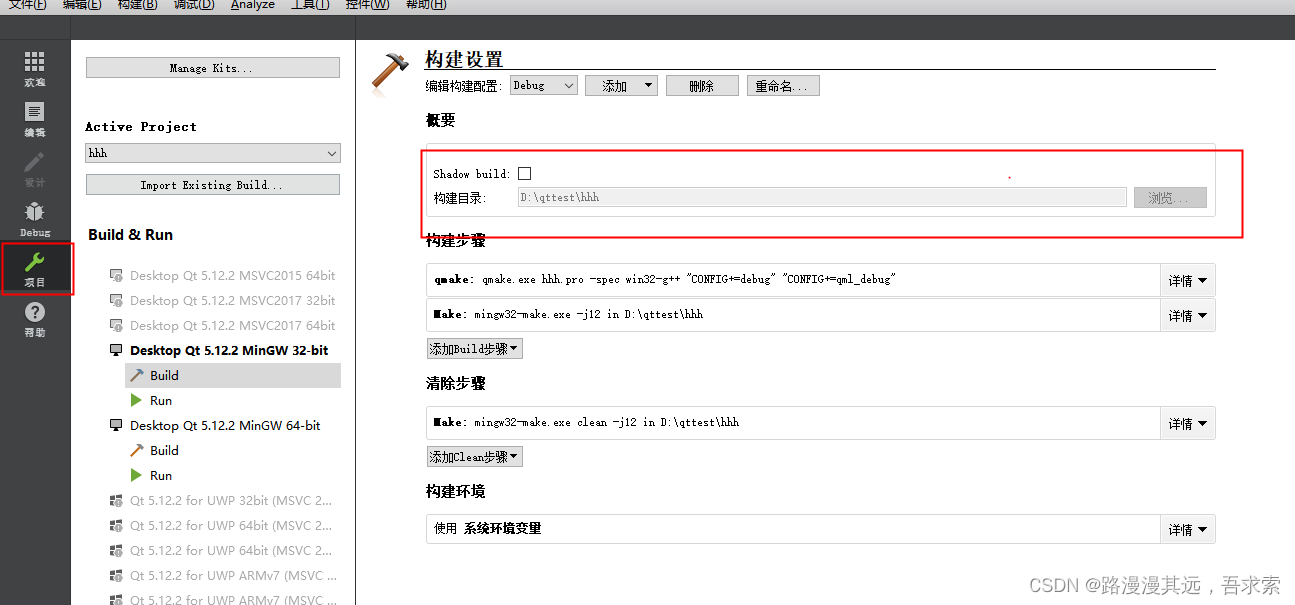
Task: Click the make clean step command text
Action: [586, 423]
